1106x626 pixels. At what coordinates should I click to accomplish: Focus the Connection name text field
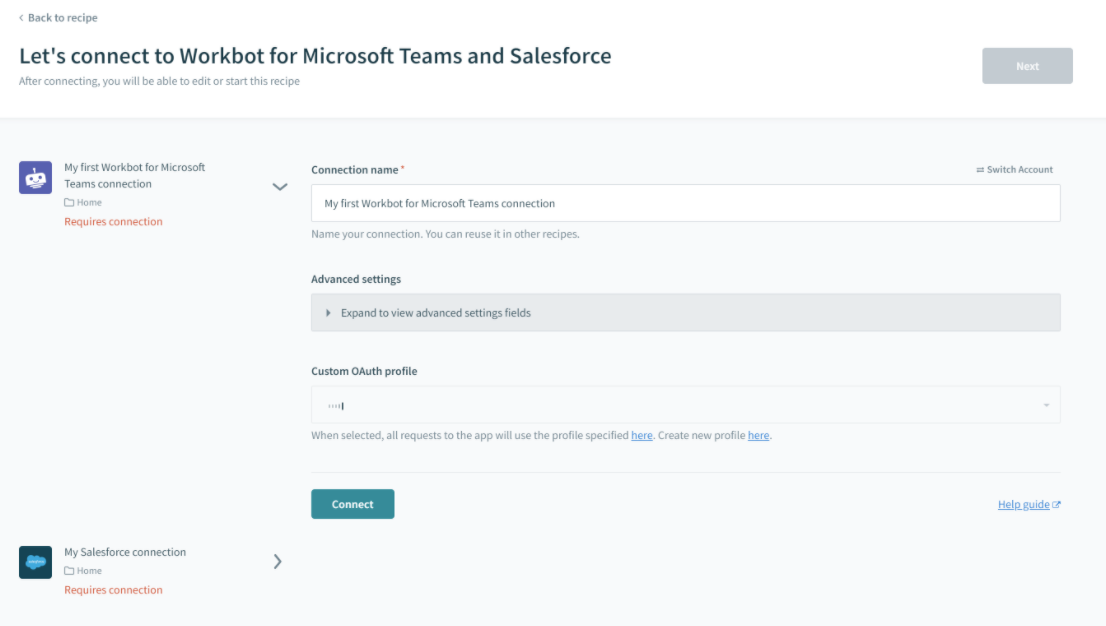click(685, 203)
